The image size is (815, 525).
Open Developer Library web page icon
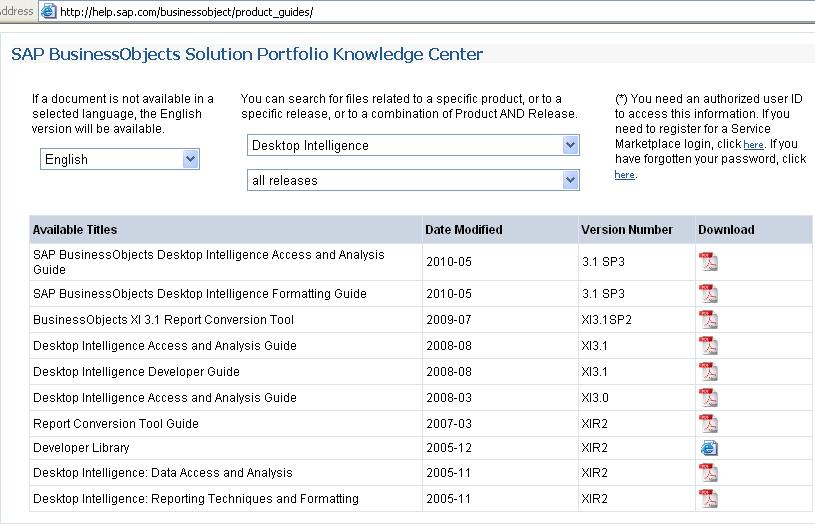(708, 448)
